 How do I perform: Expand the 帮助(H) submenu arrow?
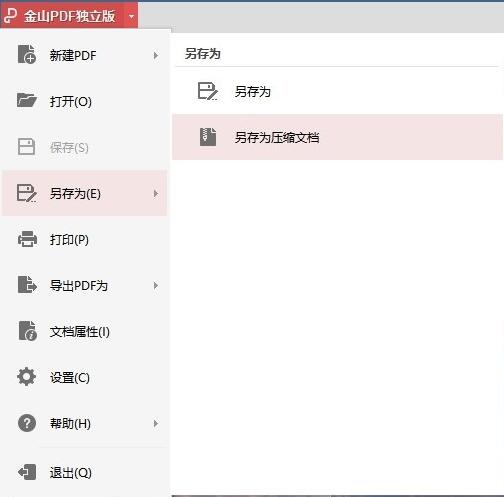(x=156, y=423)
